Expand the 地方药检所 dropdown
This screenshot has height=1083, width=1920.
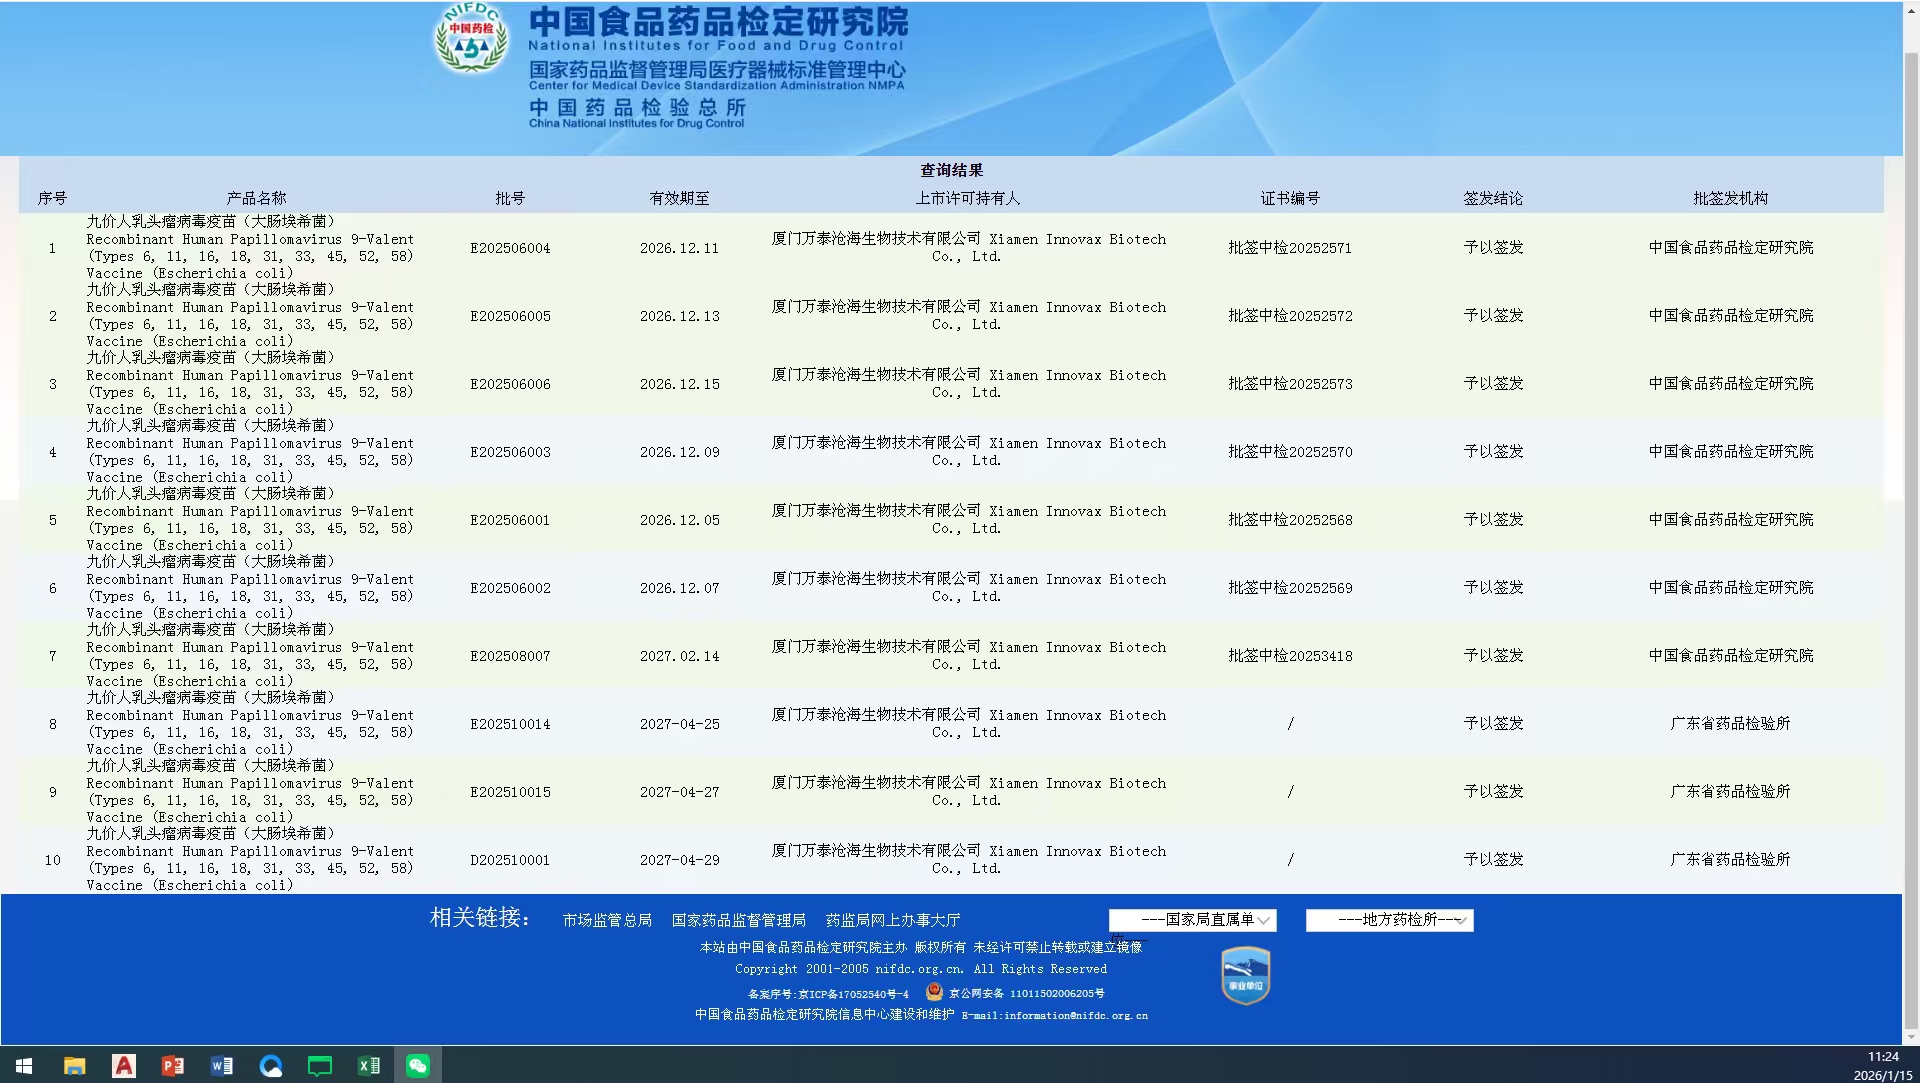click(x=1389, y=920)
